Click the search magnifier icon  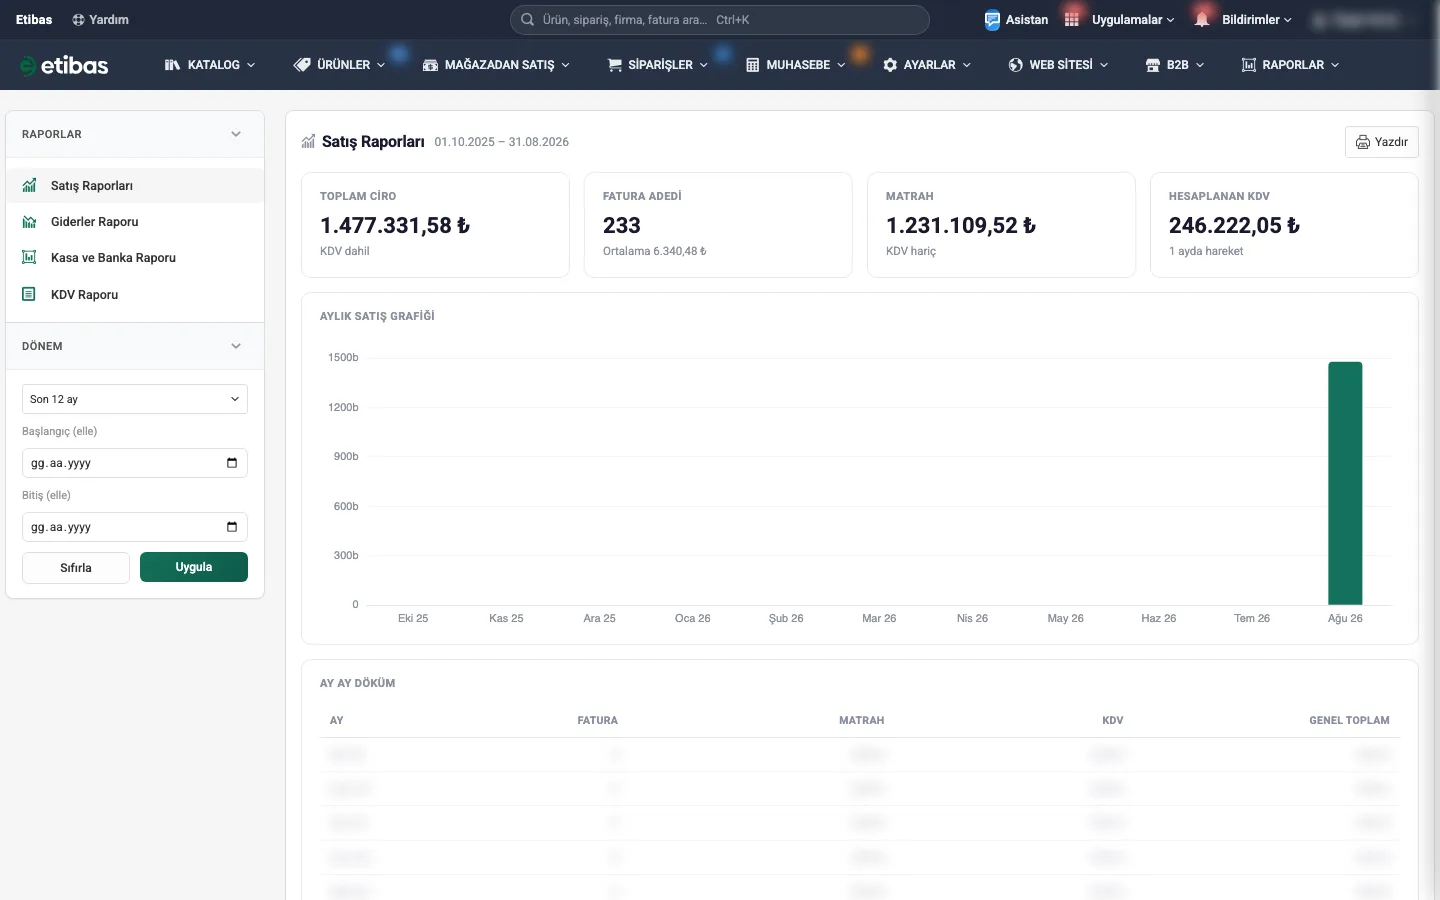pyautogui.click(x=527, y=20)
